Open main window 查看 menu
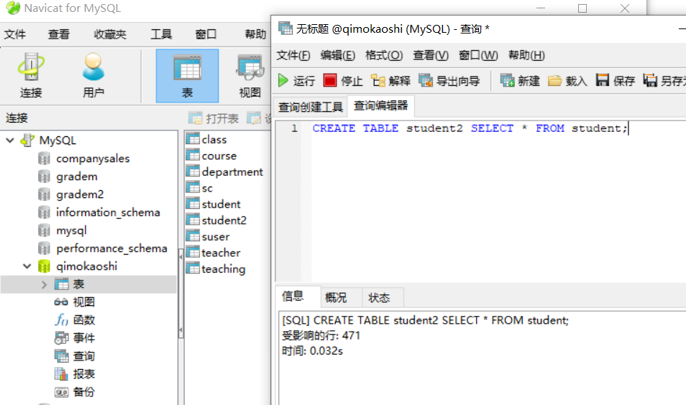 59,34
